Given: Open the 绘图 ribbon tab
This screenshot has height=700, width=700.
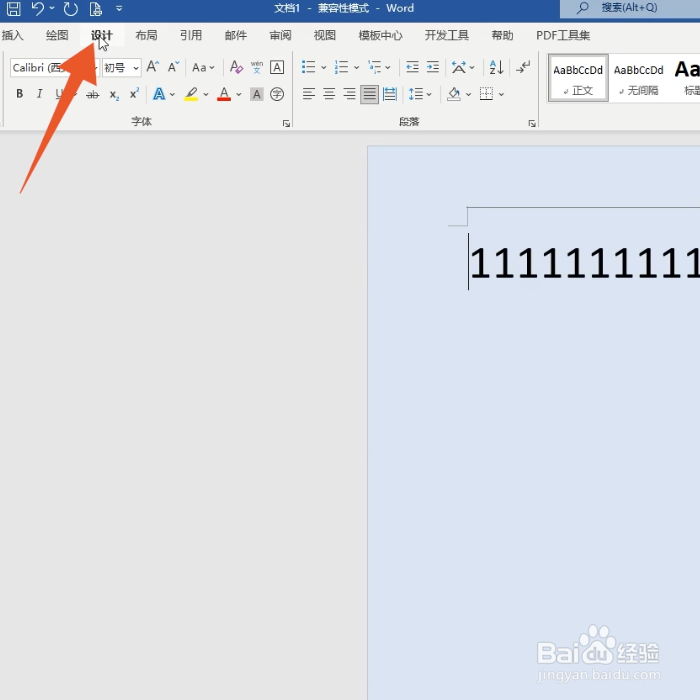Looking at the screenshot, I should click(57, 35).
